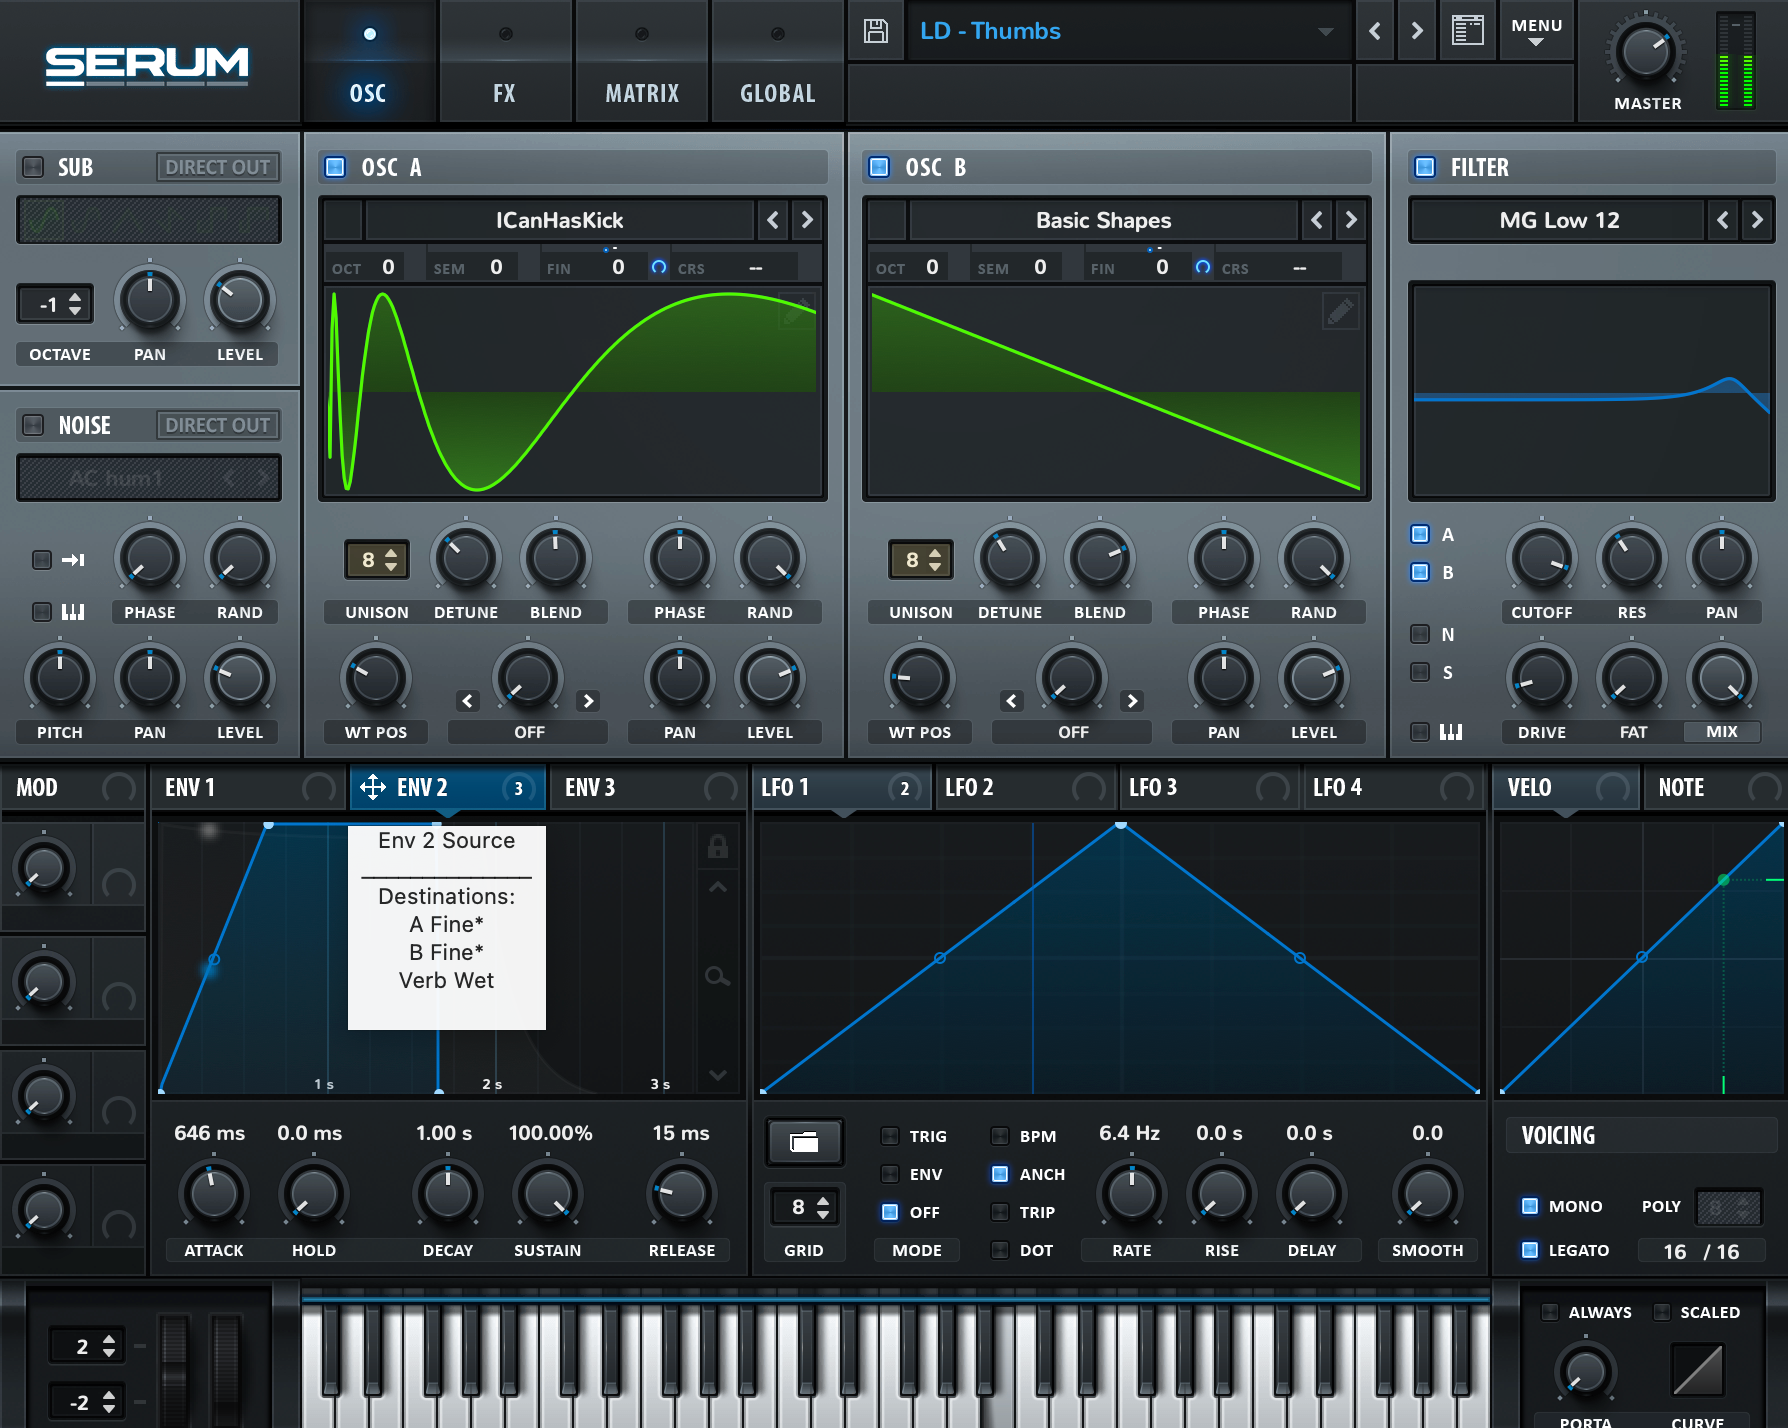Toggle the LEGATO checkbox
Image resolution: width=1788 pixels, height=1428 pixels.
pyautogui.click(x=1530, y=1250)
